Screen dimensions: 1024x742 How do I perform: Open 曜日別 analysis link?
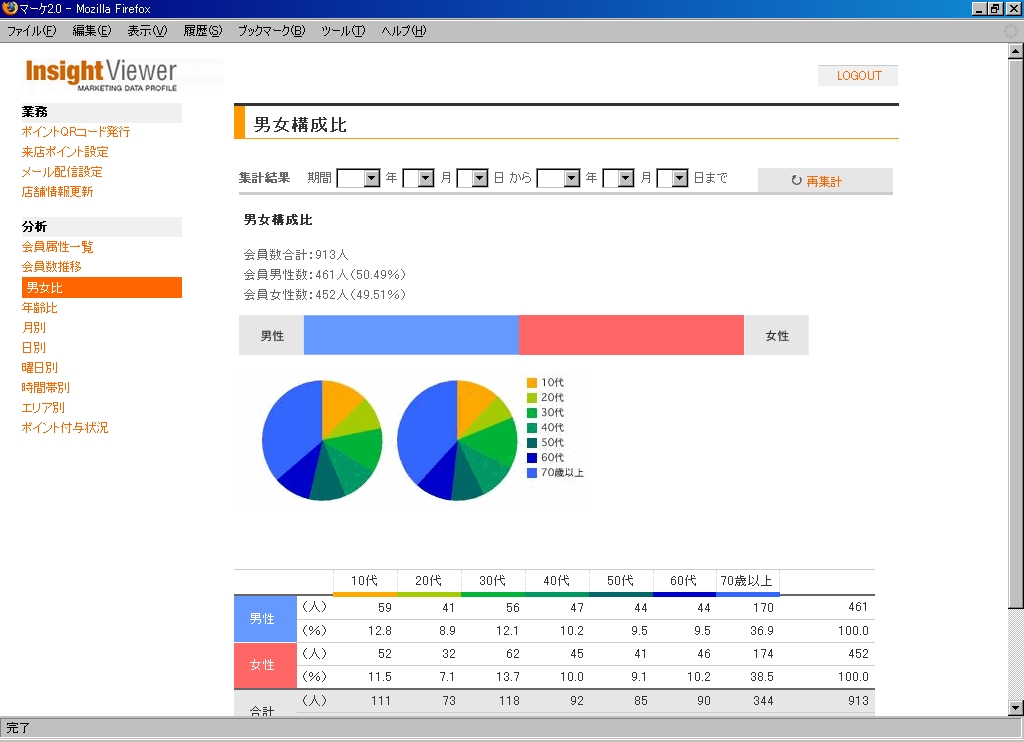39,367
